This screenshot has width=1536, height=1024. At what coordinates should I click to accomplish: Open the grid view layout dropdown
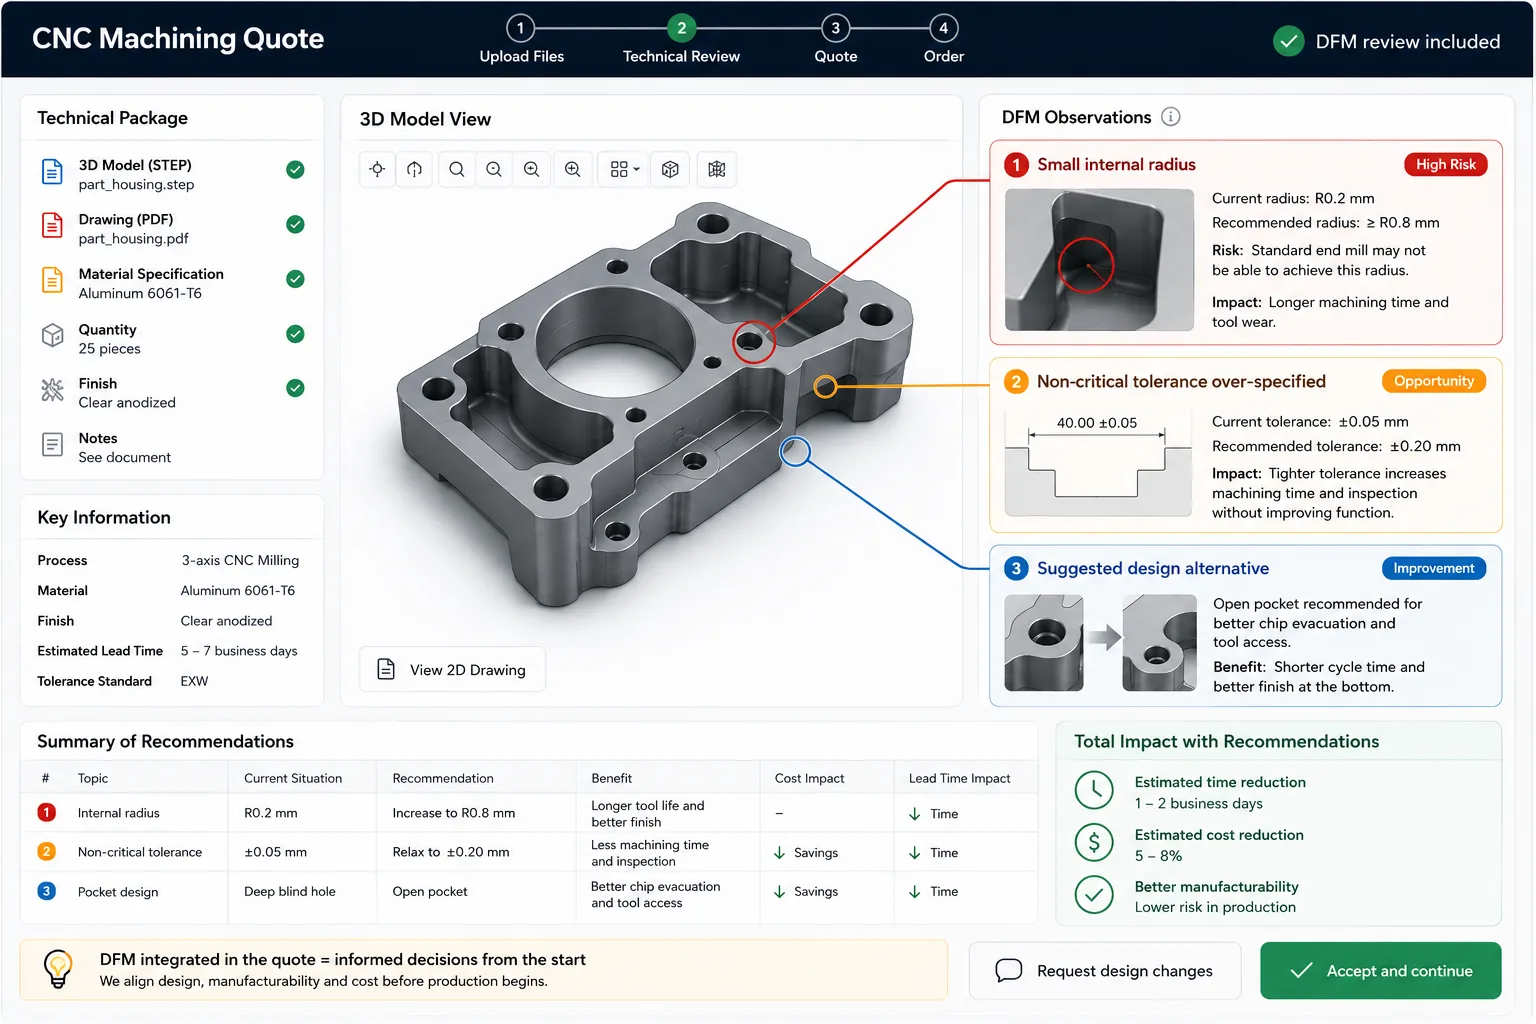[625, 170]
